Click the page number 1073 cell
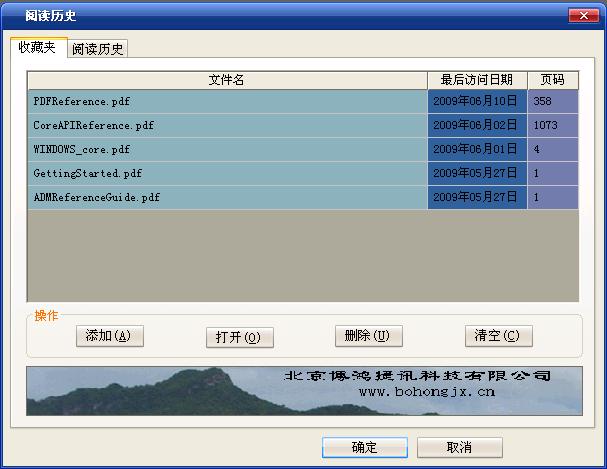Screen dimensions: 607x469 546,126
